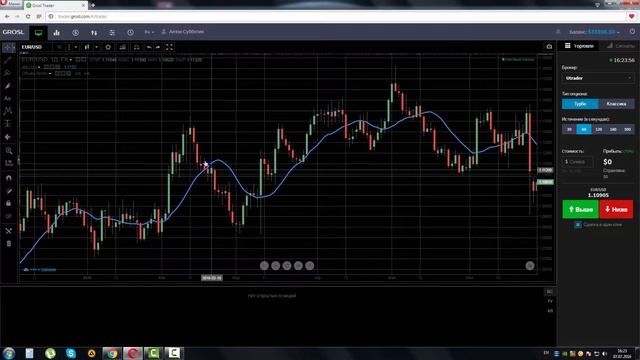Take a chart snapshot with camera icon

(x=549, y=47)
